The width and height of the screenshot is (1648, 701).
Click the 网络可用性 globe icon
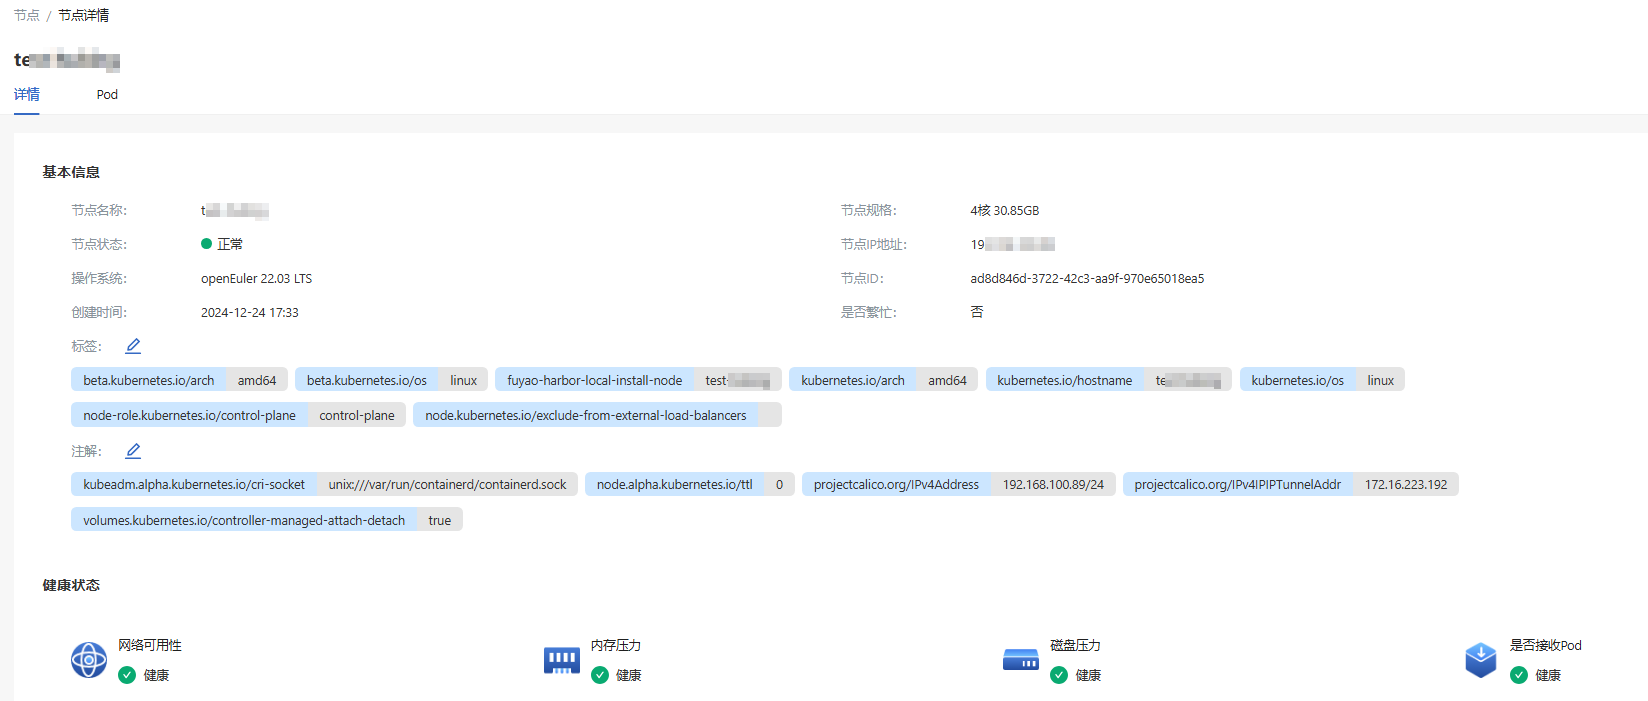tap(89, 660)
